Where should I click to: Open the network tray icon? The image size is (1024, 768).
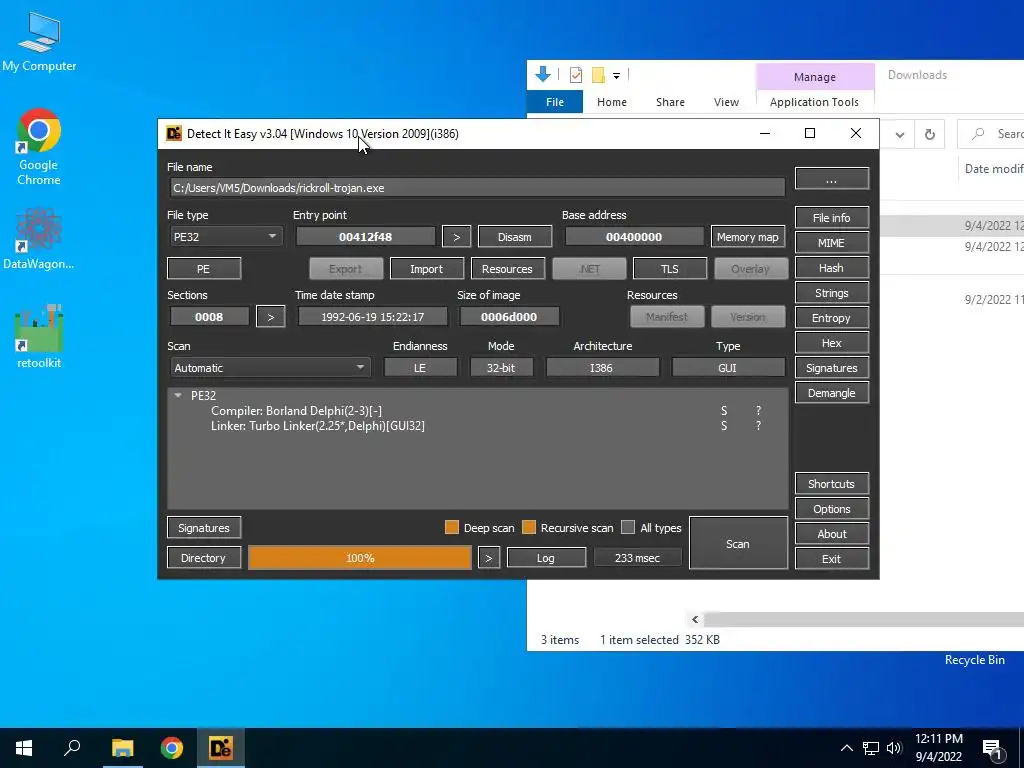[x=871, y=748]
